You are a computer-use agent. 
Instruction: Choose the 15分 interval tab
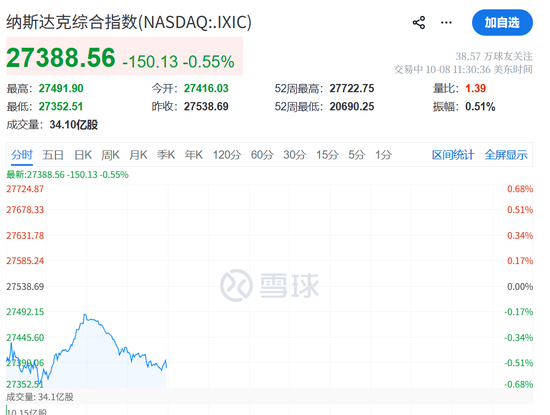pos(328,155)
